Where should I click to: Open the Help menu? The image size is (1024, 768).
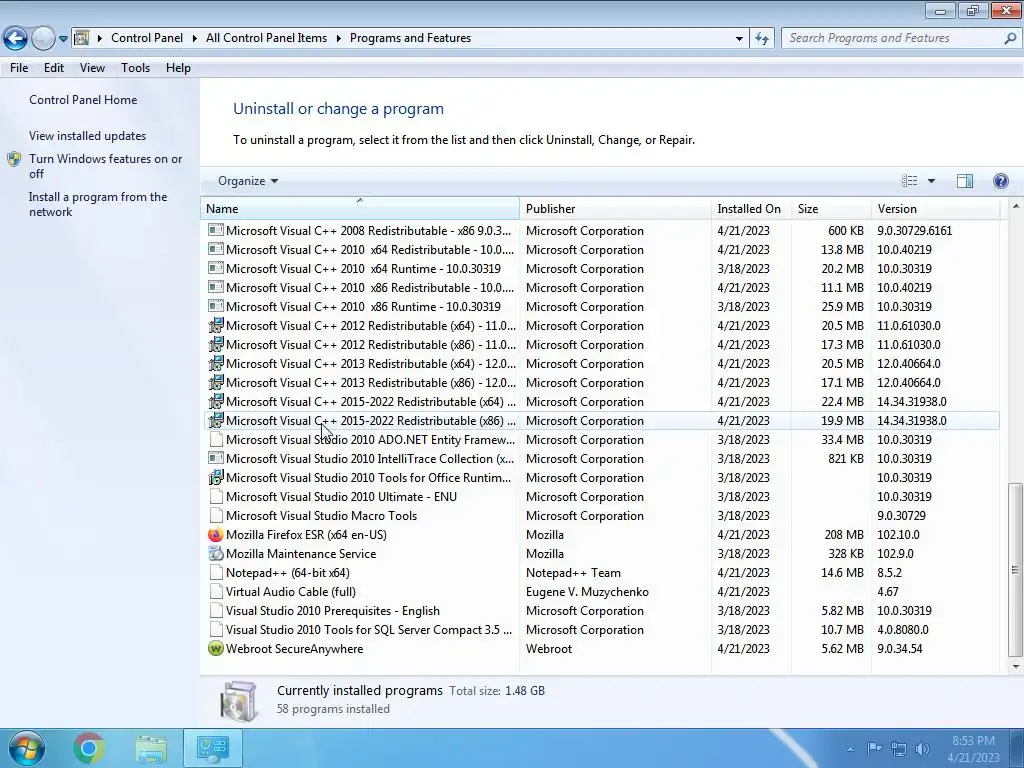pos(178,68)
